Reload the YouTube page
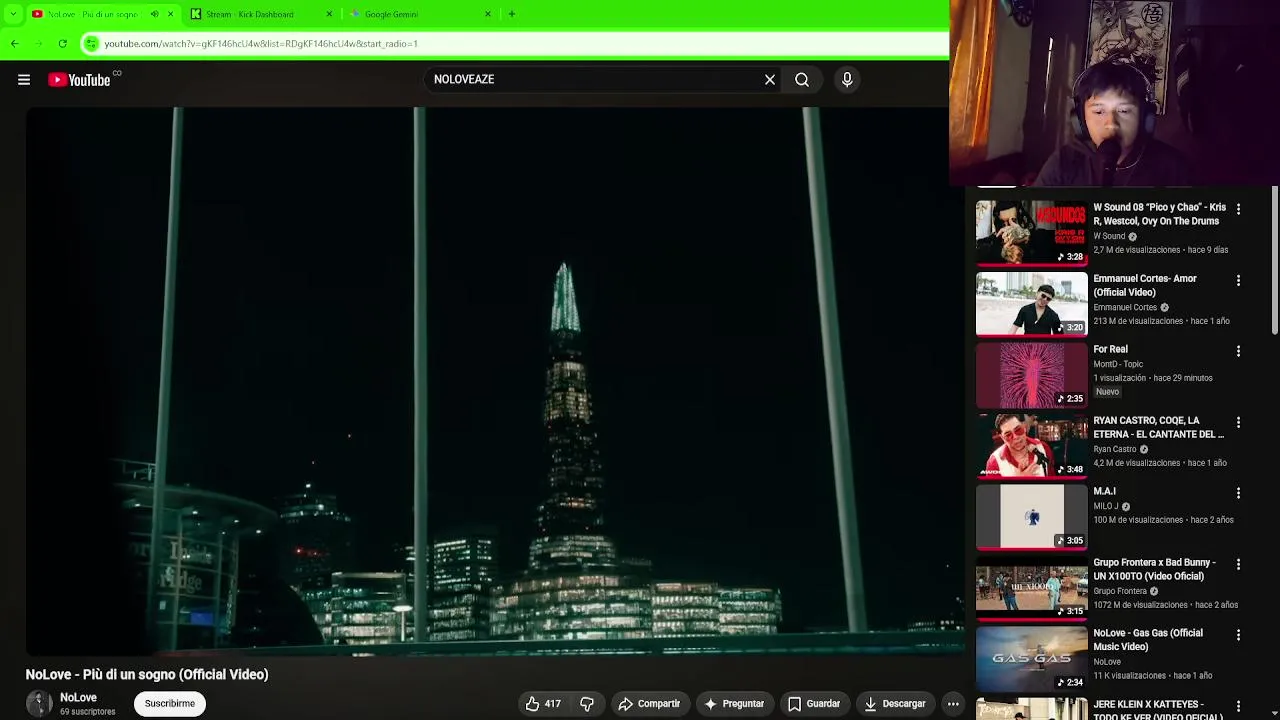 62,44
